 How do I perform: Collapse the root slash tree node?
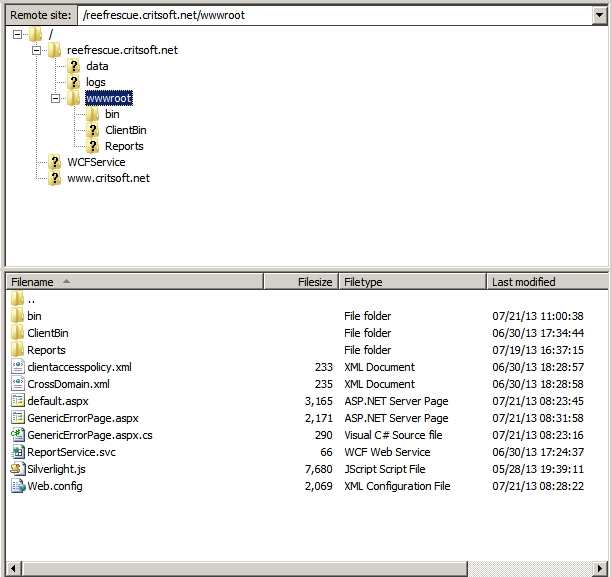point(17,34)
